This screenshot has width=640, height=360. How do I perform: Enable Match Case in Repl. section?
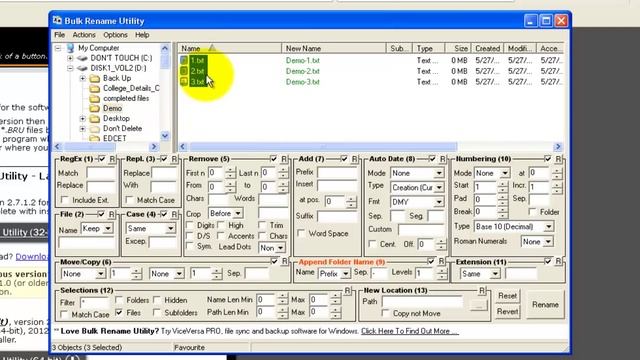click(130, 200)
